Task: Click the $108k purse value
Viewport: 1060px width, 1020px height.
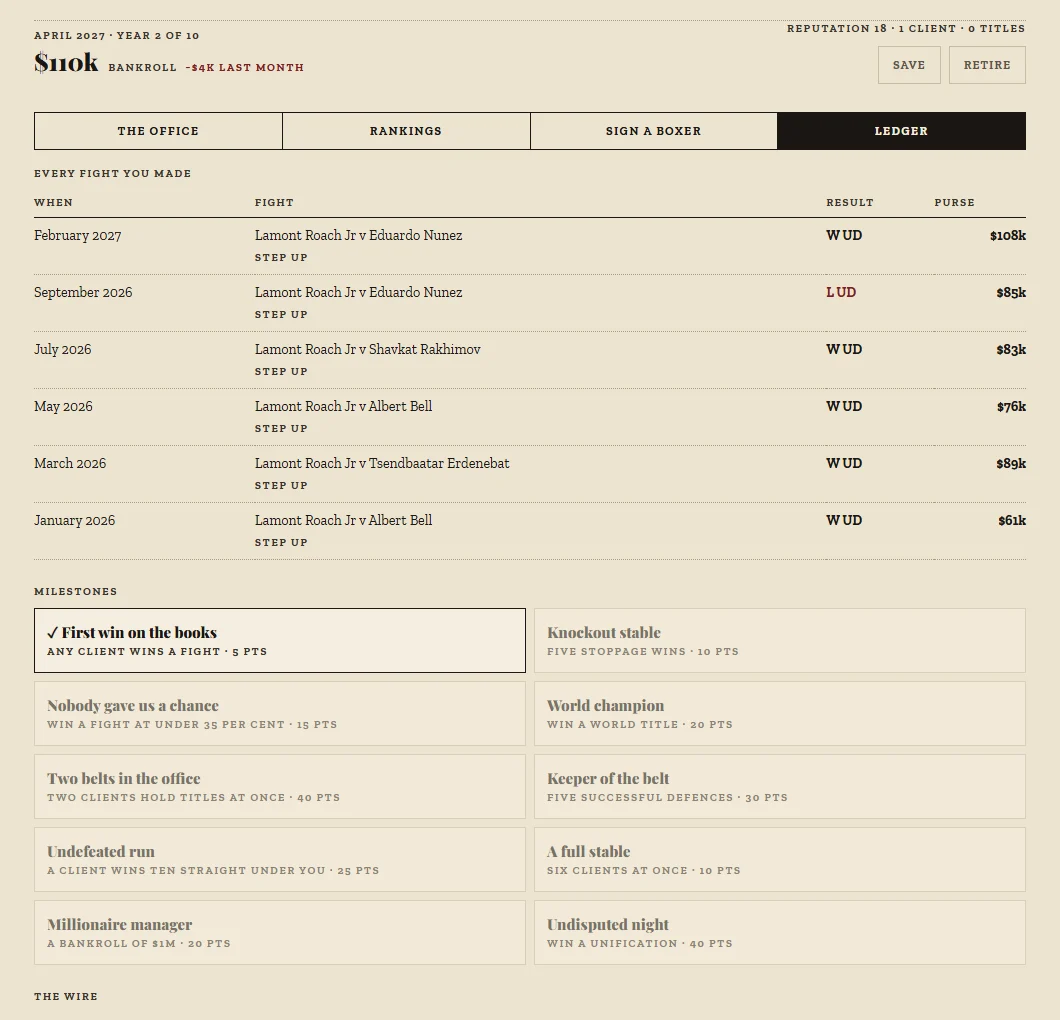Action: (x=1008, y=235)
